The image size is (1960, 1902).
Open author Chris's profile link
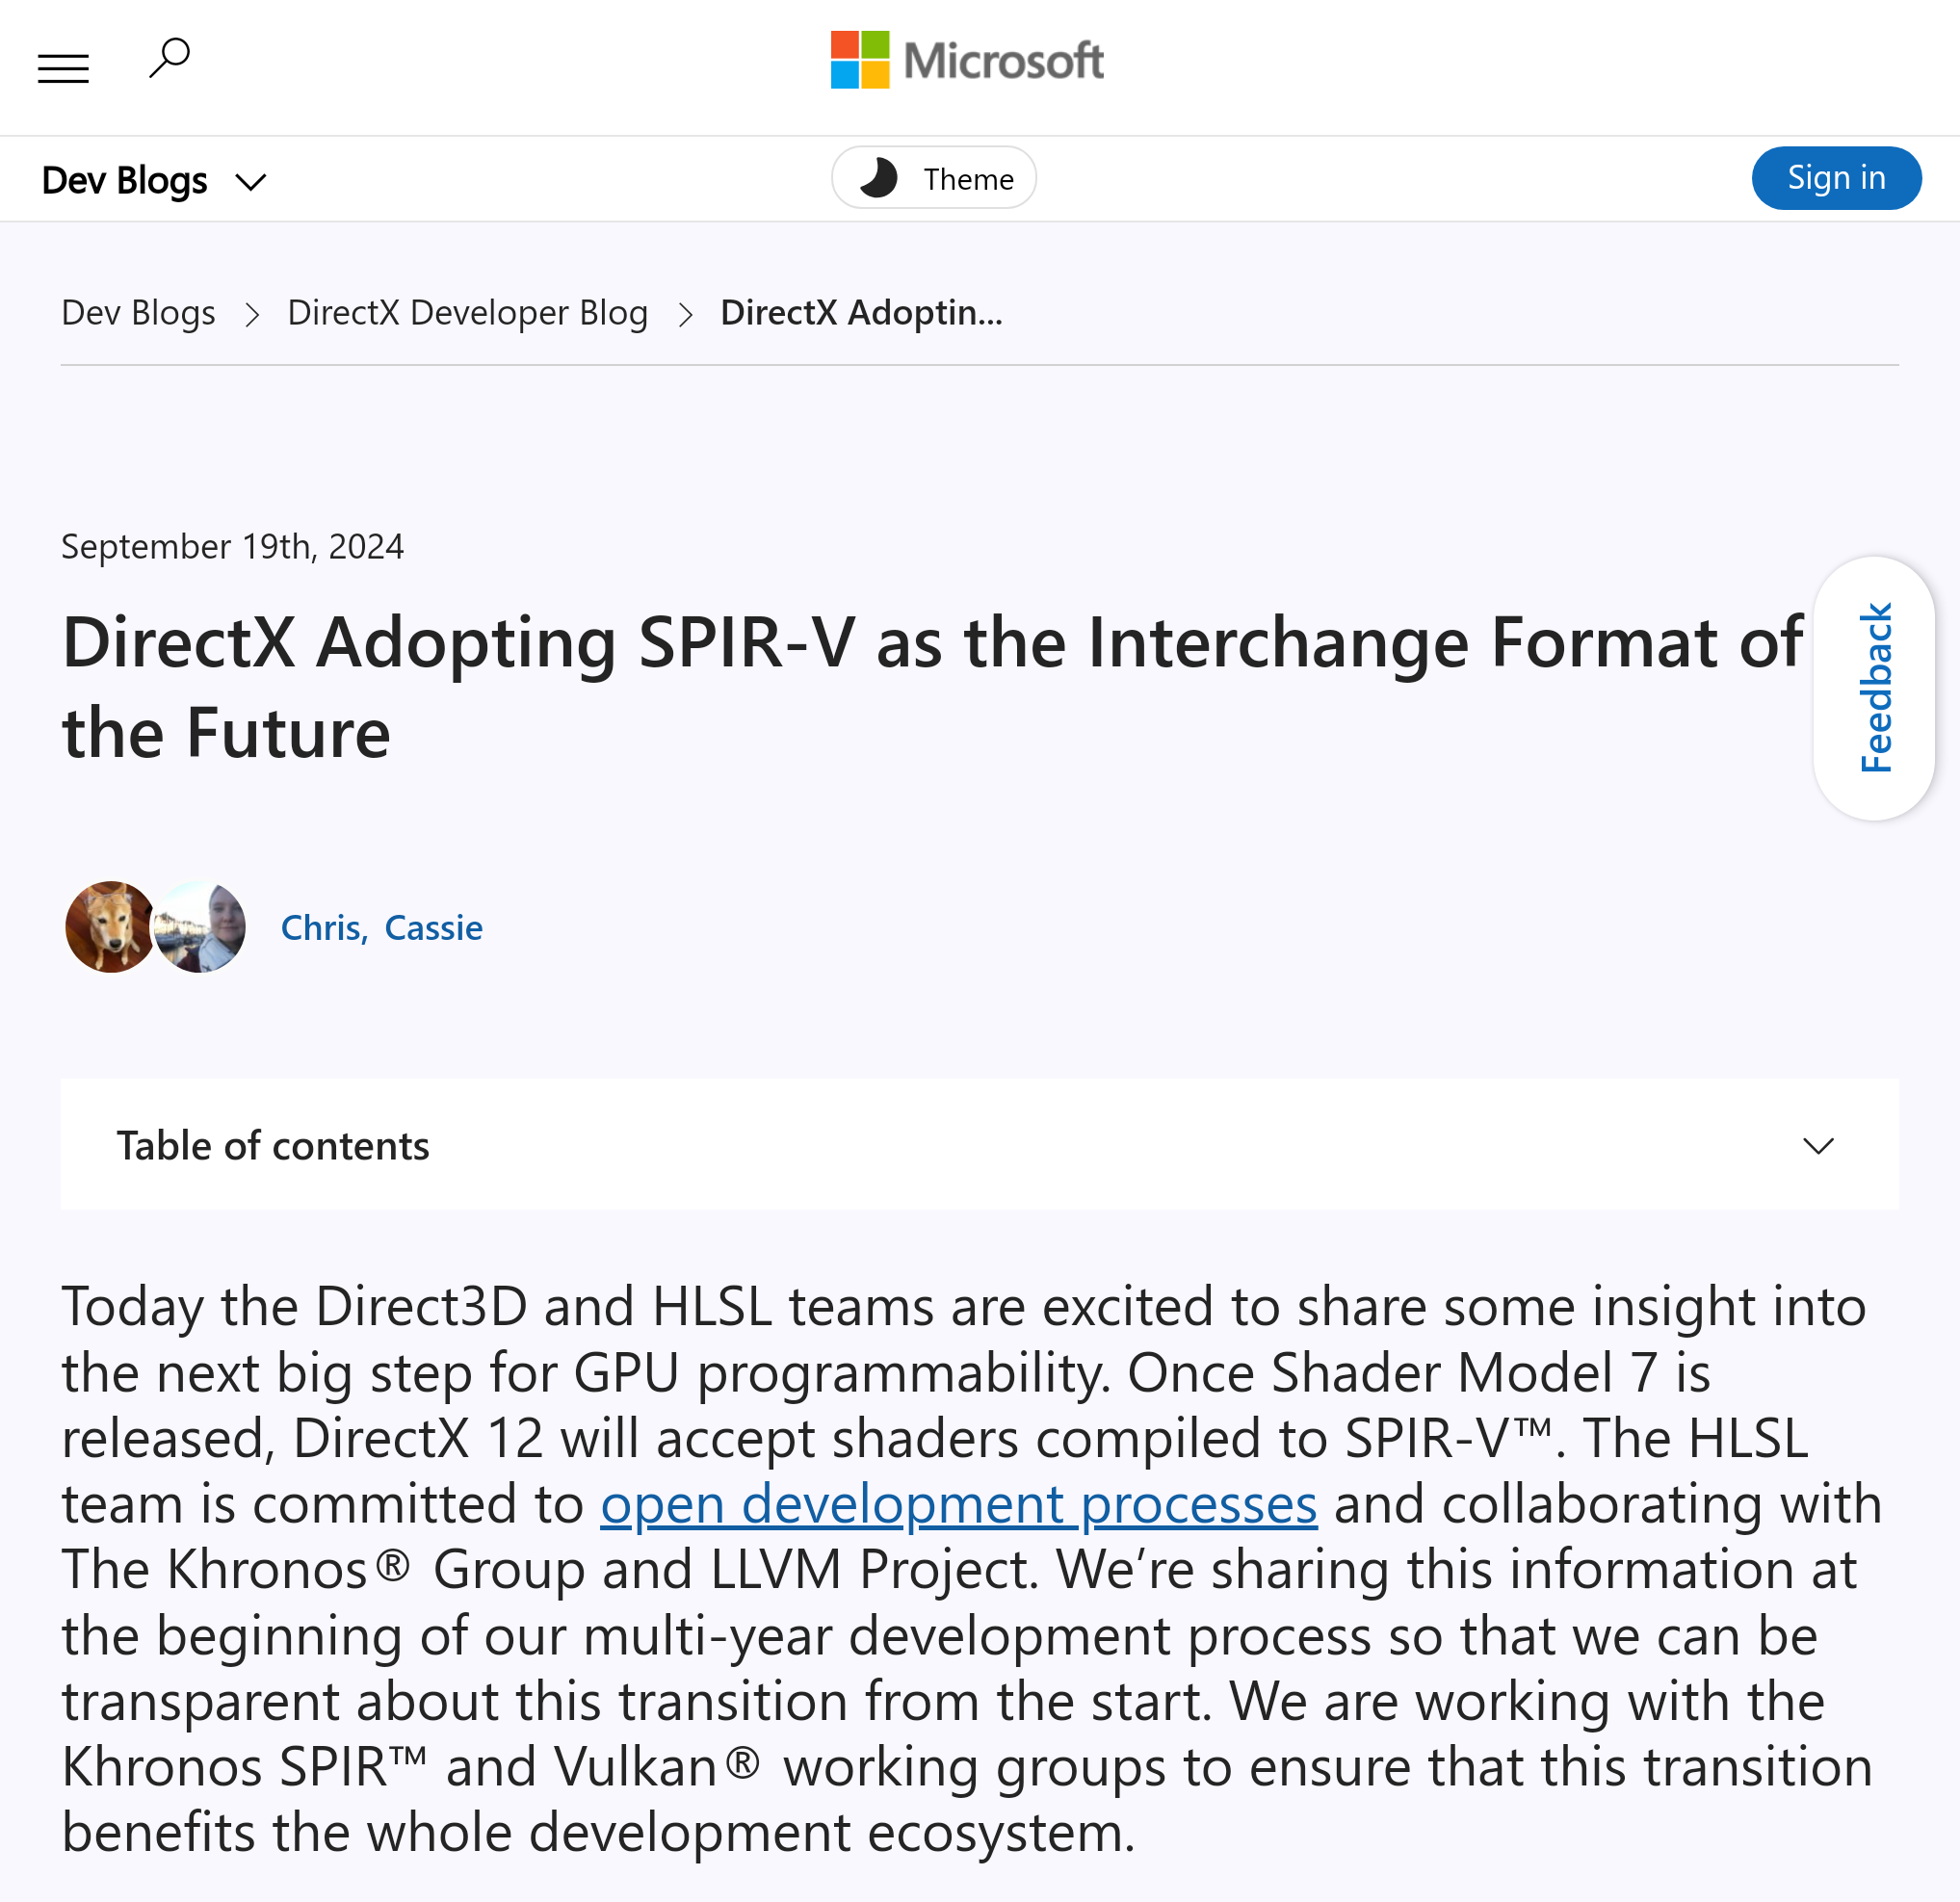click(321, 928)
